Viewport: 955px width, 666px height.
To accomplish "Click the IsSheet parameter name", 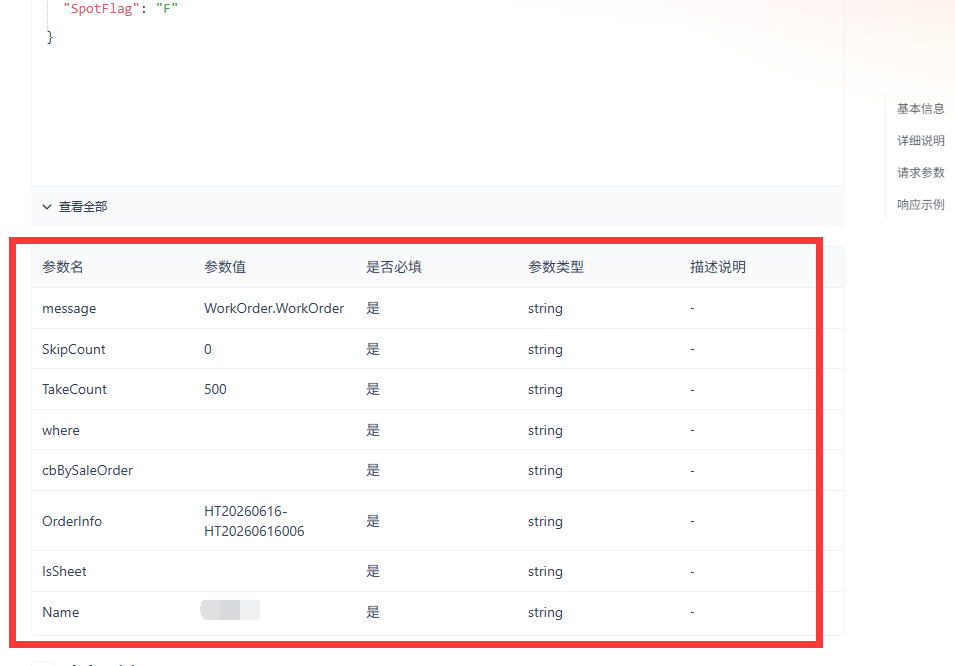I will (x=64, y=572).
